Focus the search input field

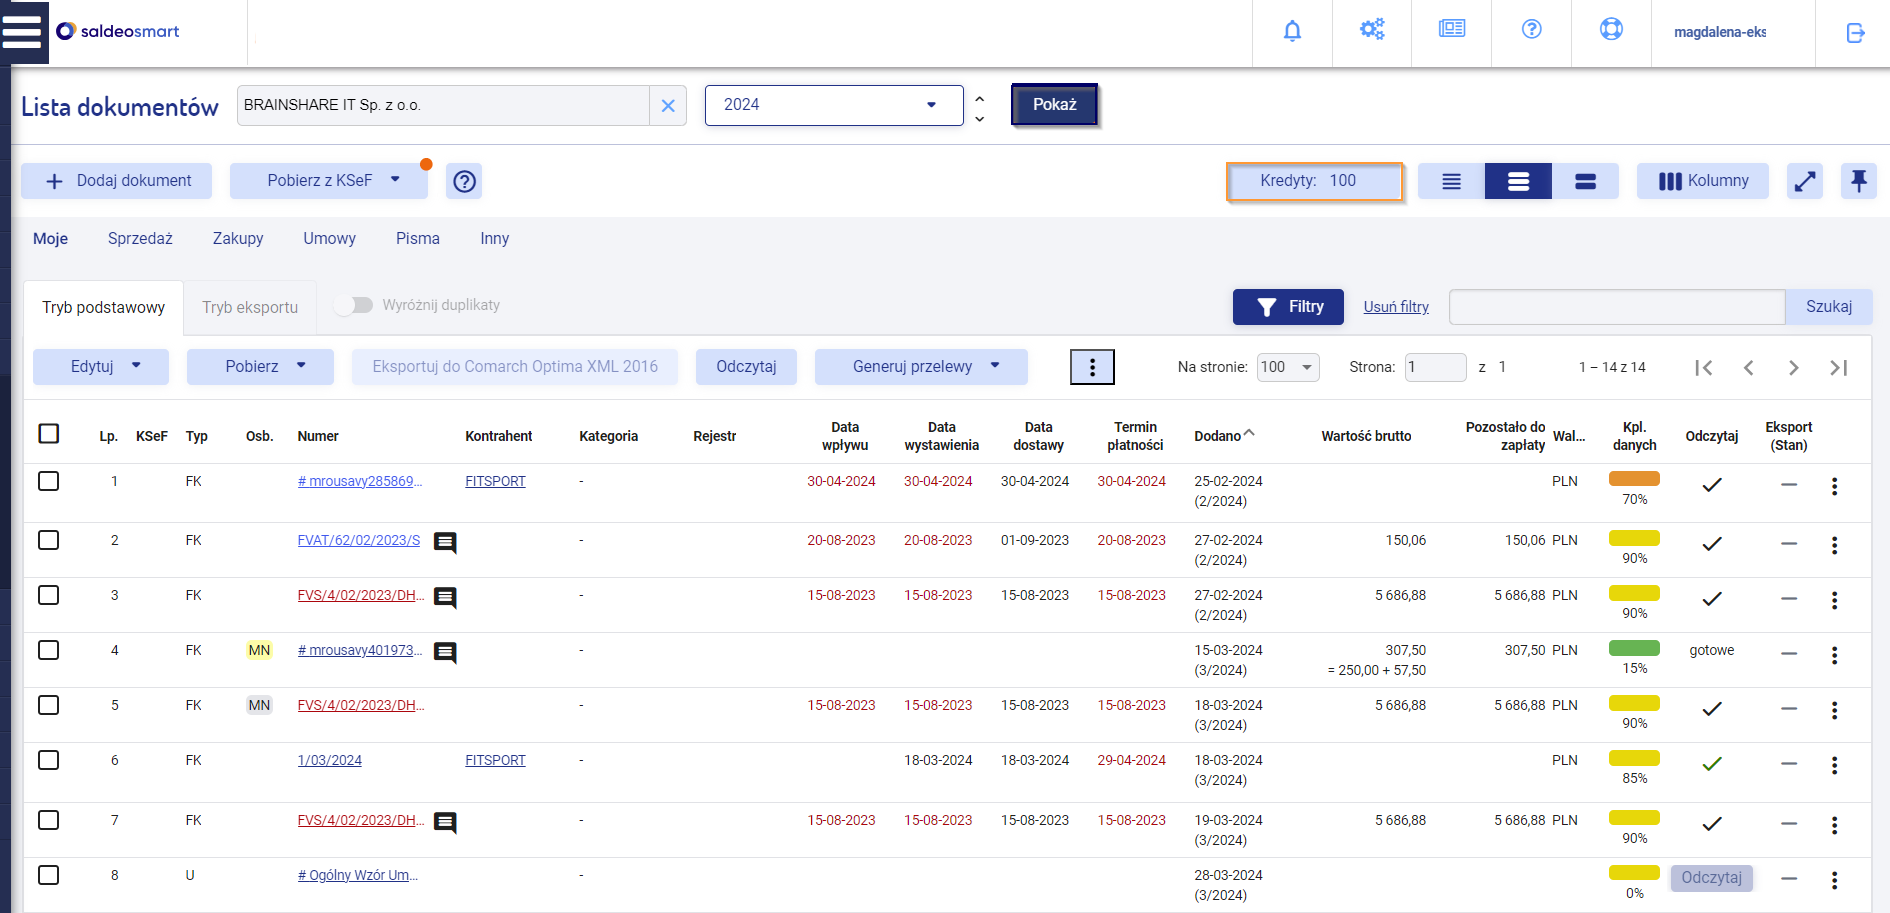point(1617,307)
